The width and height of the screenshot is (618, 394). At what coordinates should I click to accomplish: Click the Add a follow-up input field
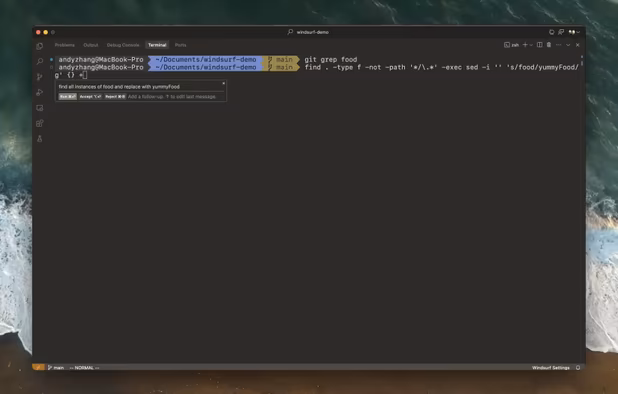pos(172,97)
